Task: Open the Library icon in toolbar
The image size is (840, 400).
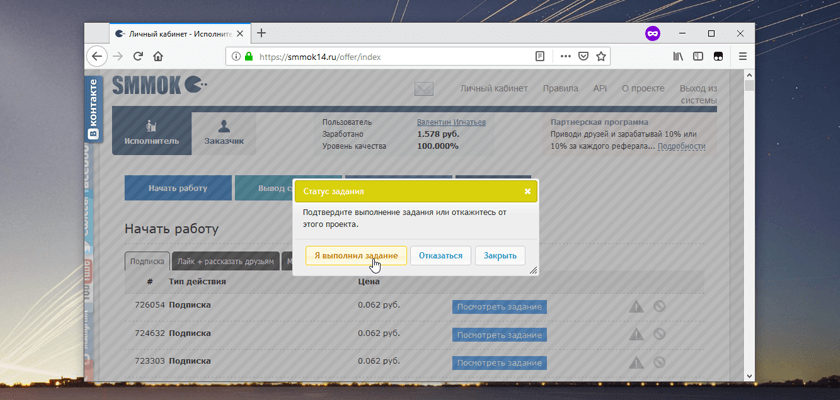Action: [678, 56]
